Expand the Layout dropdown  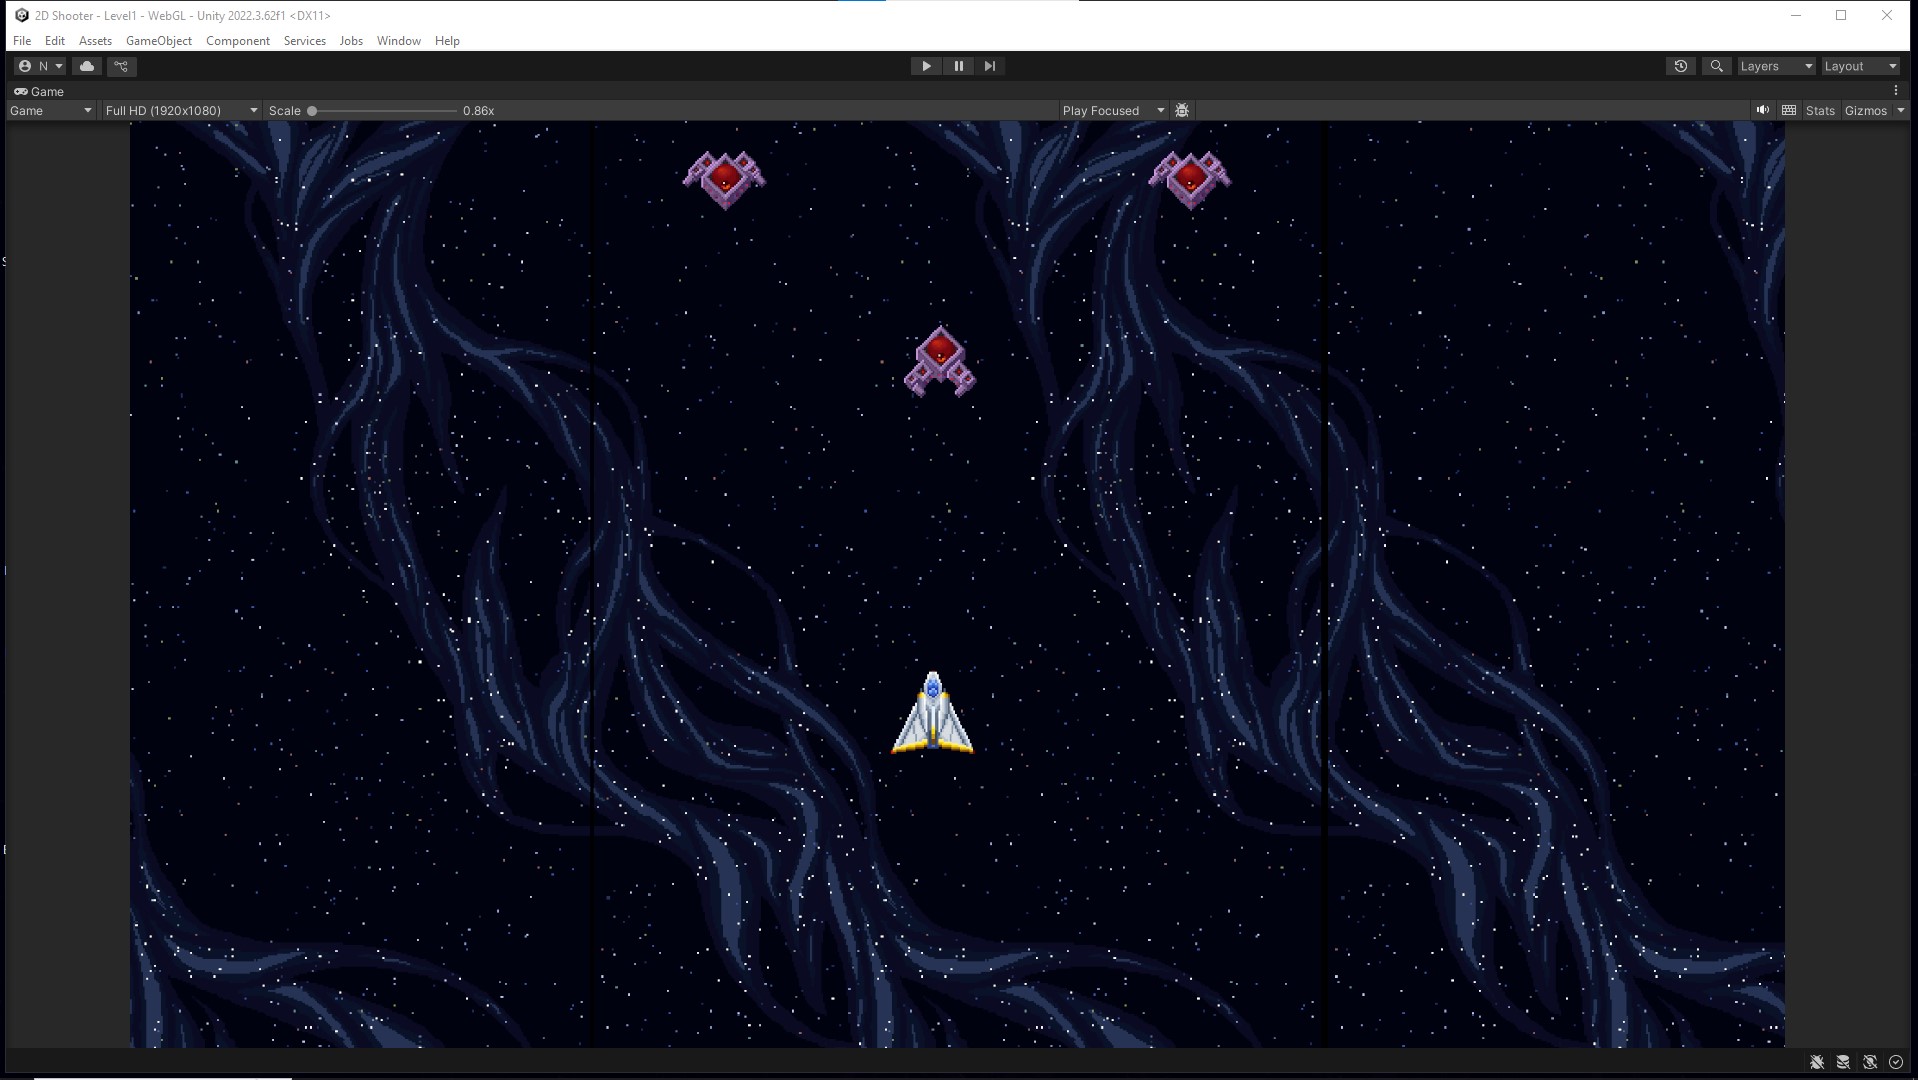(1860, 66)
